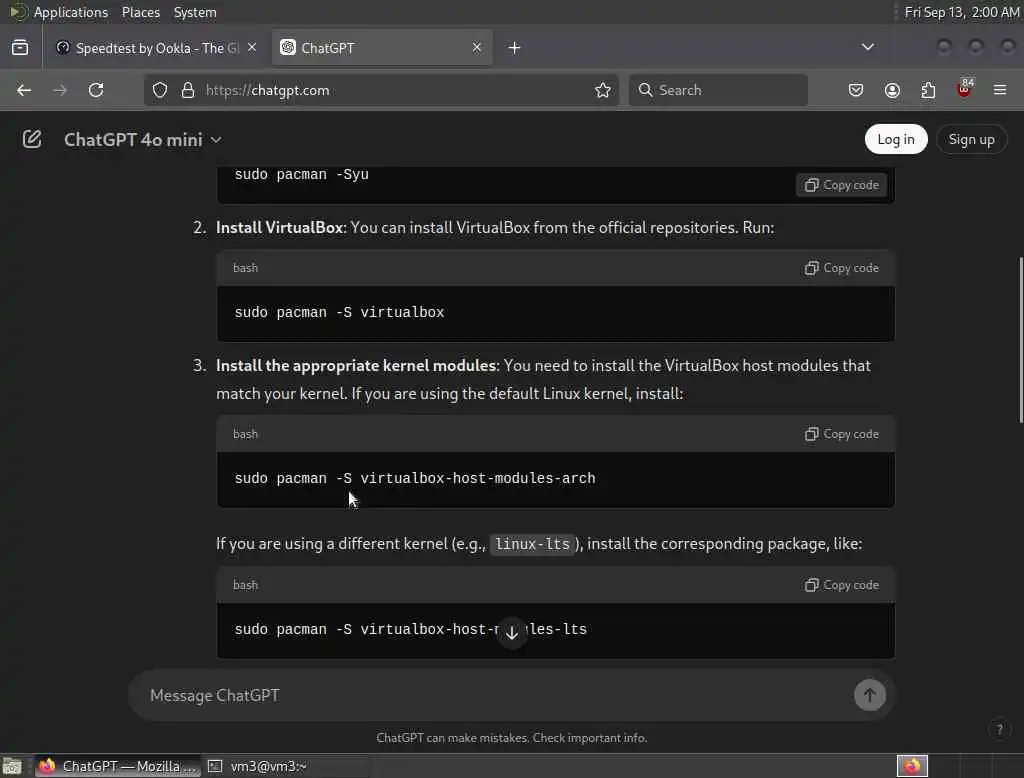Close the ChatGPT browser tab

click(x=477, y=47)
